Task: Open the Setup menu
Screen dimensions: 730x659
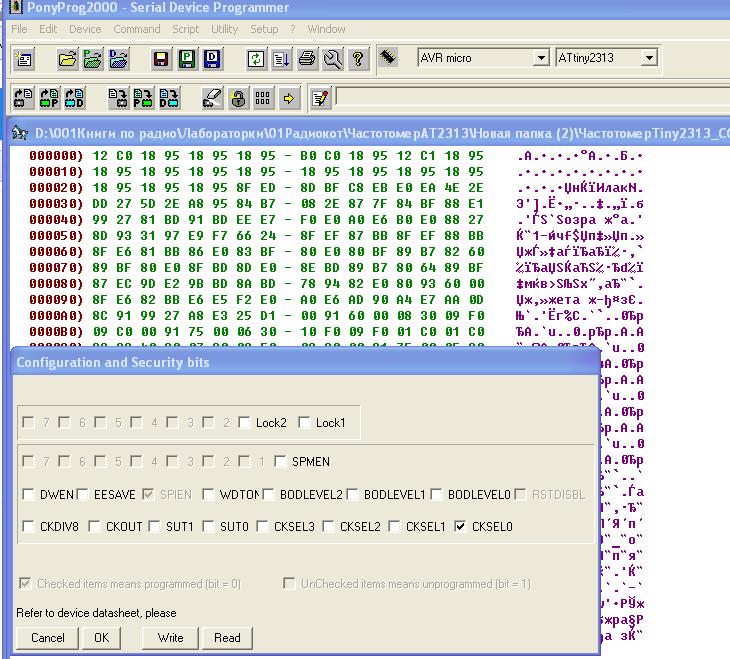Action: tap(264, 29)
